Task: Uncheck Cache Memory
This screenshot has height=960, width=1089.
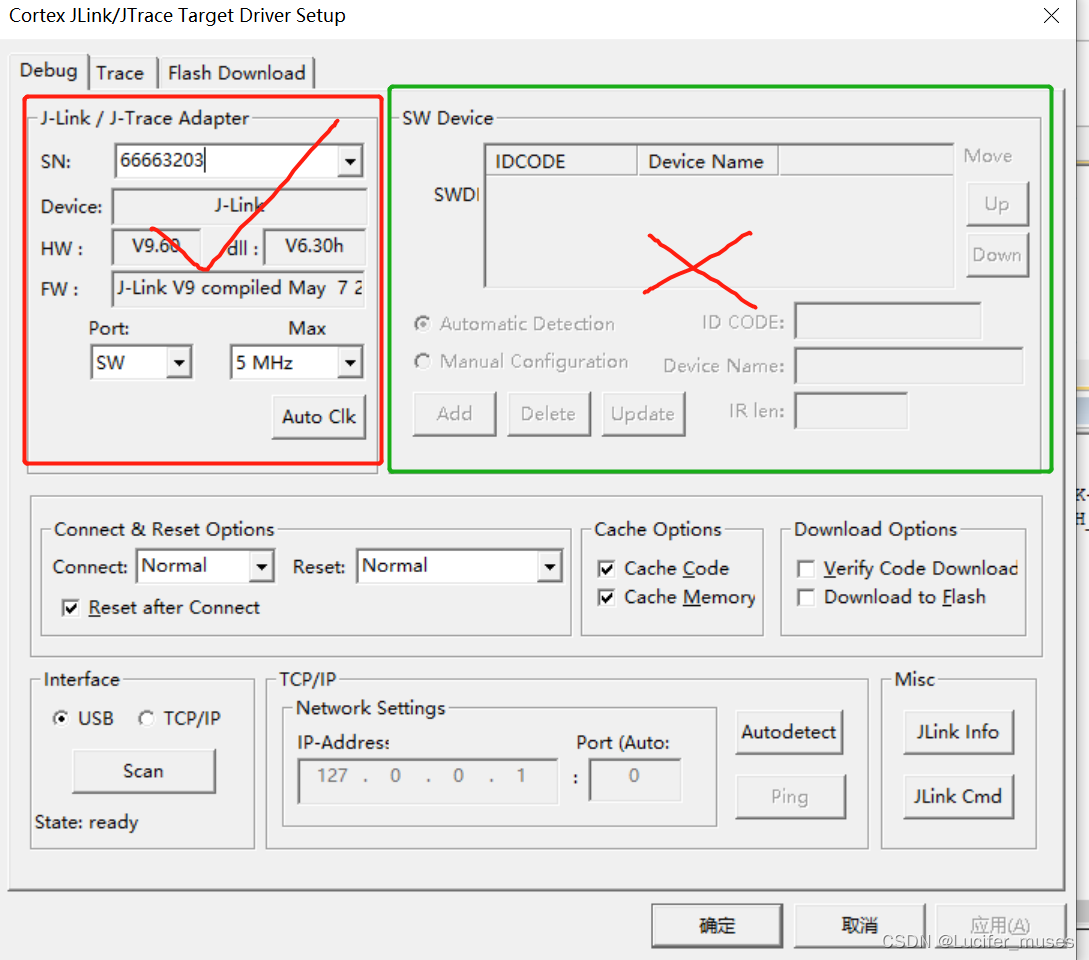Action: [x=606, y=597]
